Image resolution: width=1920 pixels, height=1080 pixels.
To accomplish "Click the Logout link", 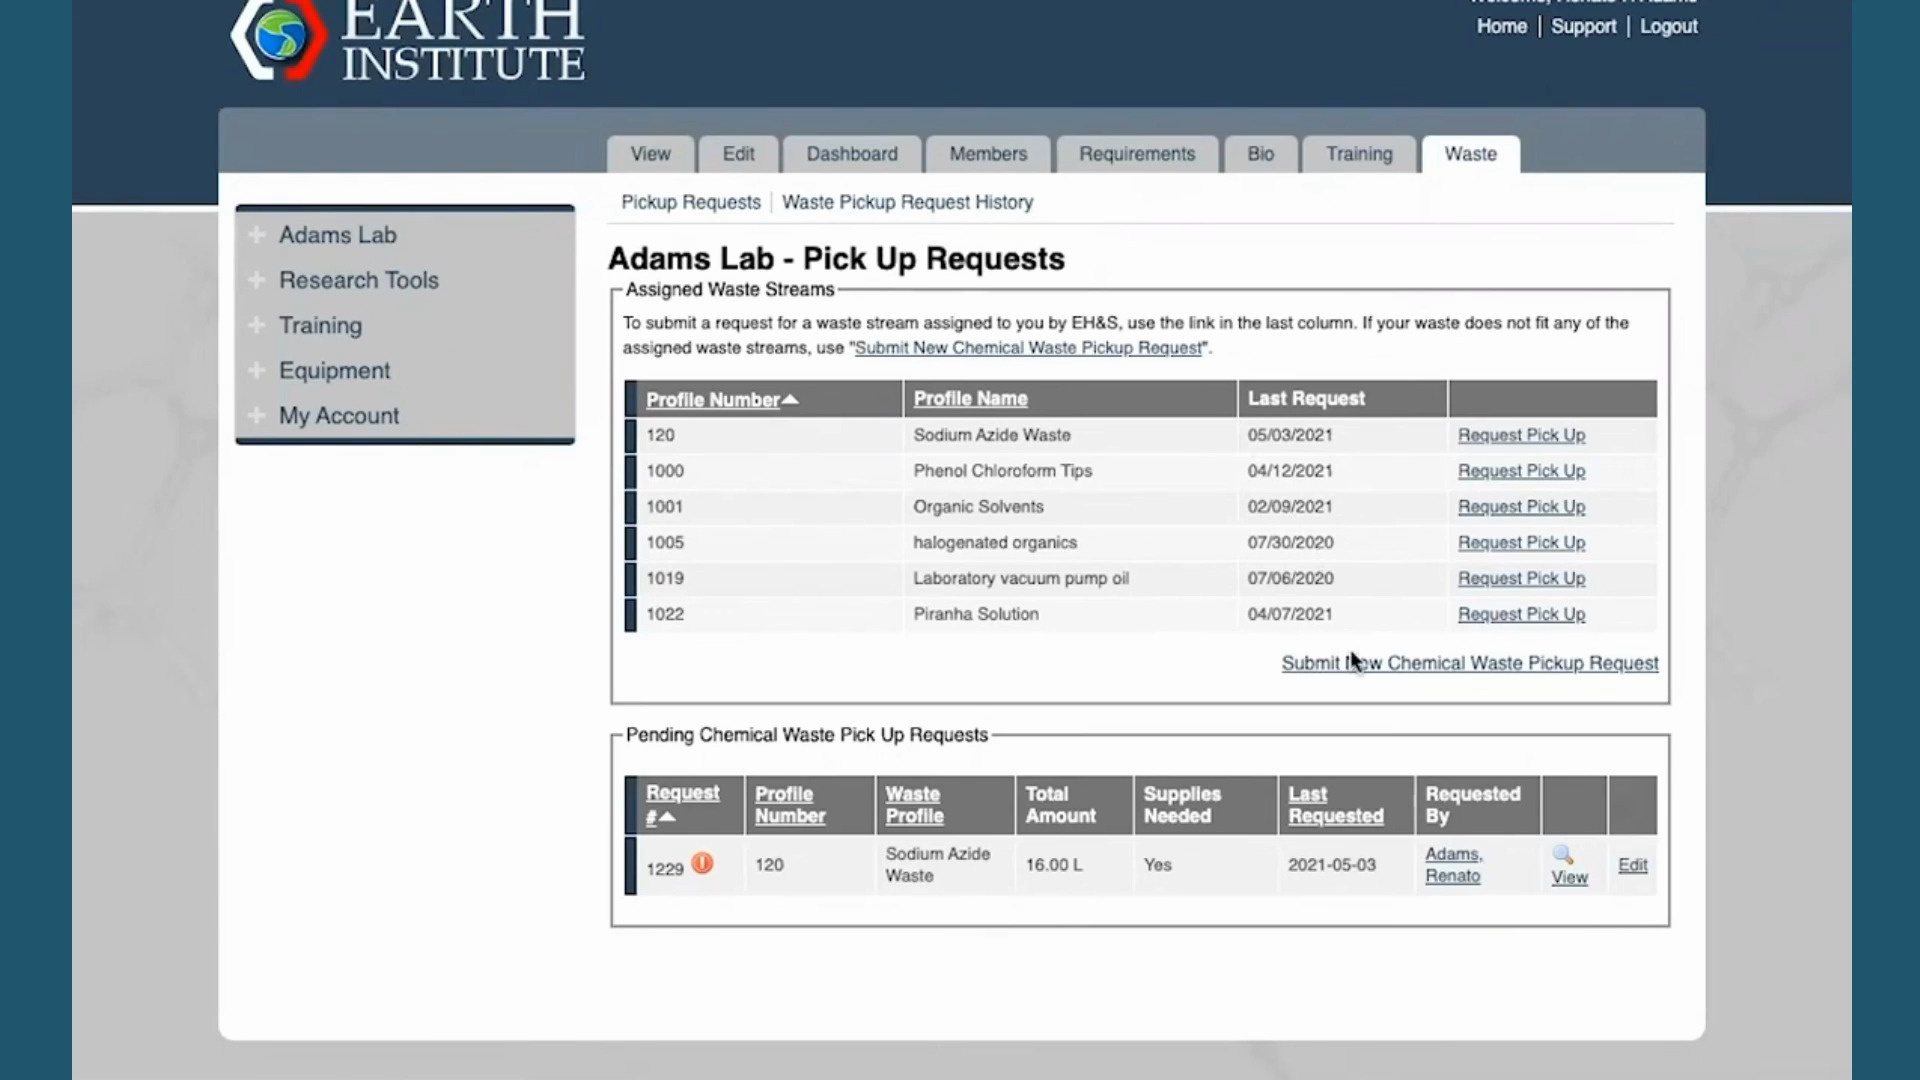I will (x=1668, y=26).
